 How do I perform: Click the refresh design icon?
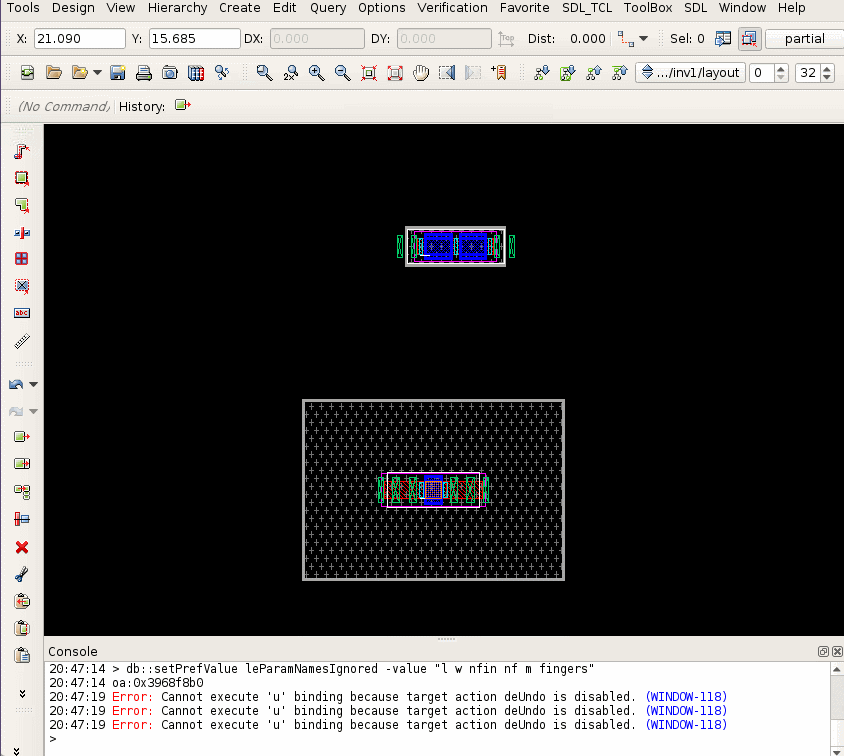pyautogui.click(x=27, y=73)
